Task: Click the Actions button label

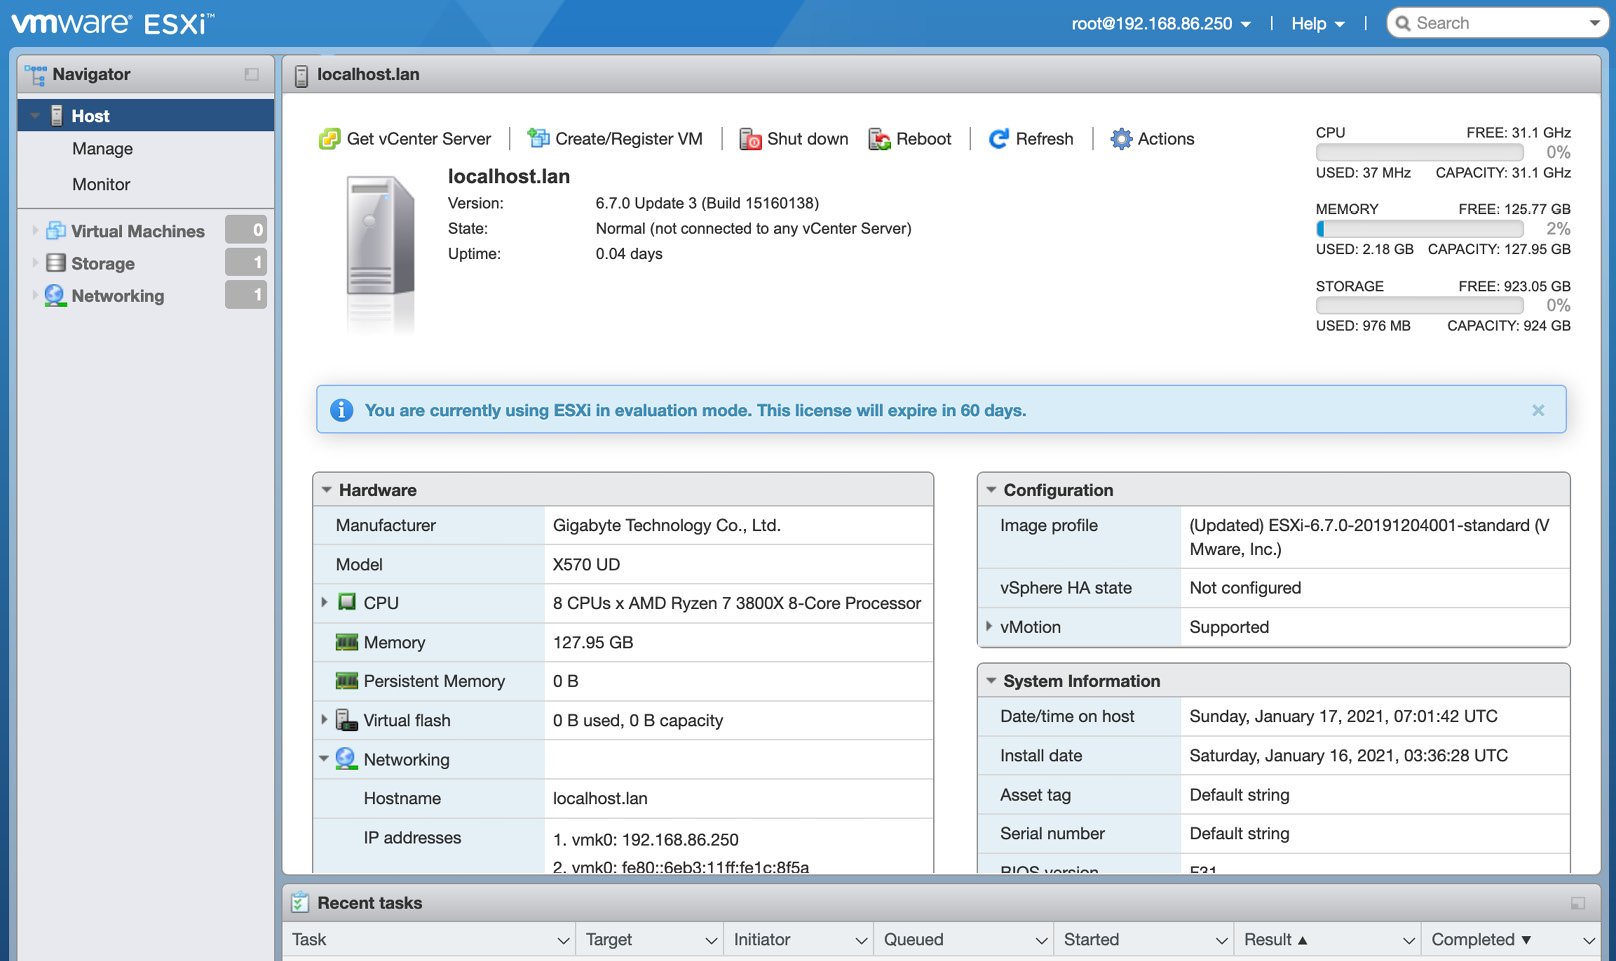Action: coord(1166,139)
